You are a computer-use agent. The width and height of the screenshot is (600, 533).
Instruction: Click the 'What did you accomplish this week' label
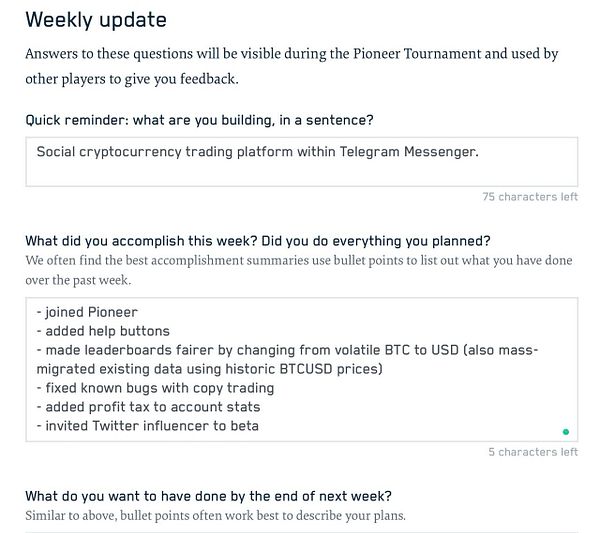click(258, 241)
